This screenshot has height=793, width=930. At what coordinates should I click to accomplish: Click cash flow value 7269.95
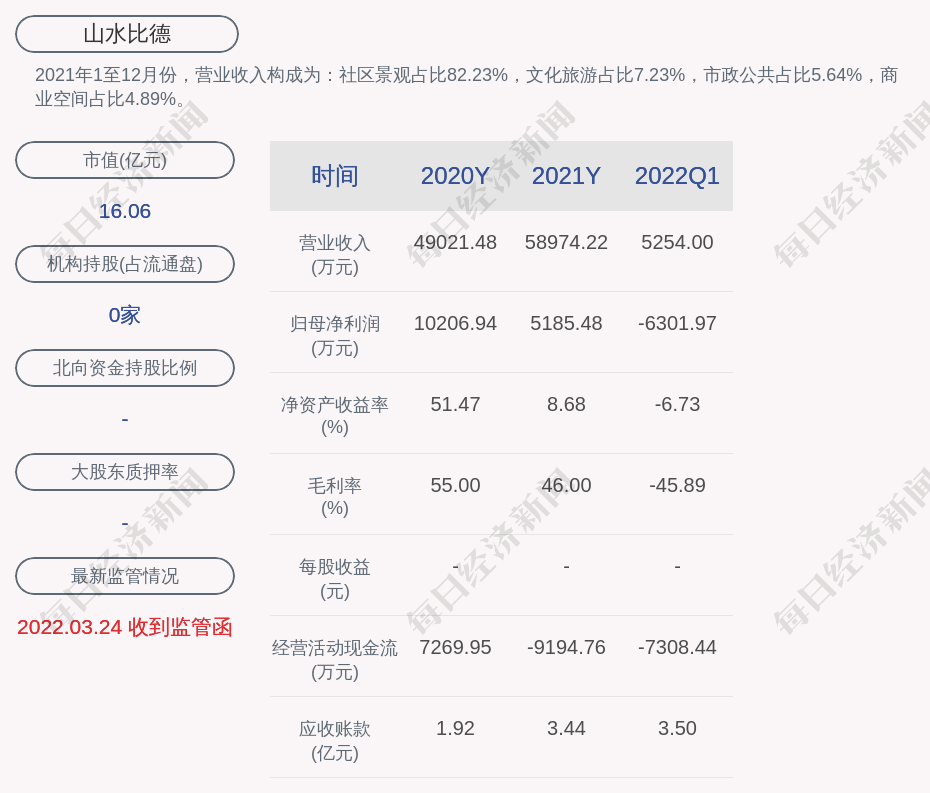click(455, 647)
